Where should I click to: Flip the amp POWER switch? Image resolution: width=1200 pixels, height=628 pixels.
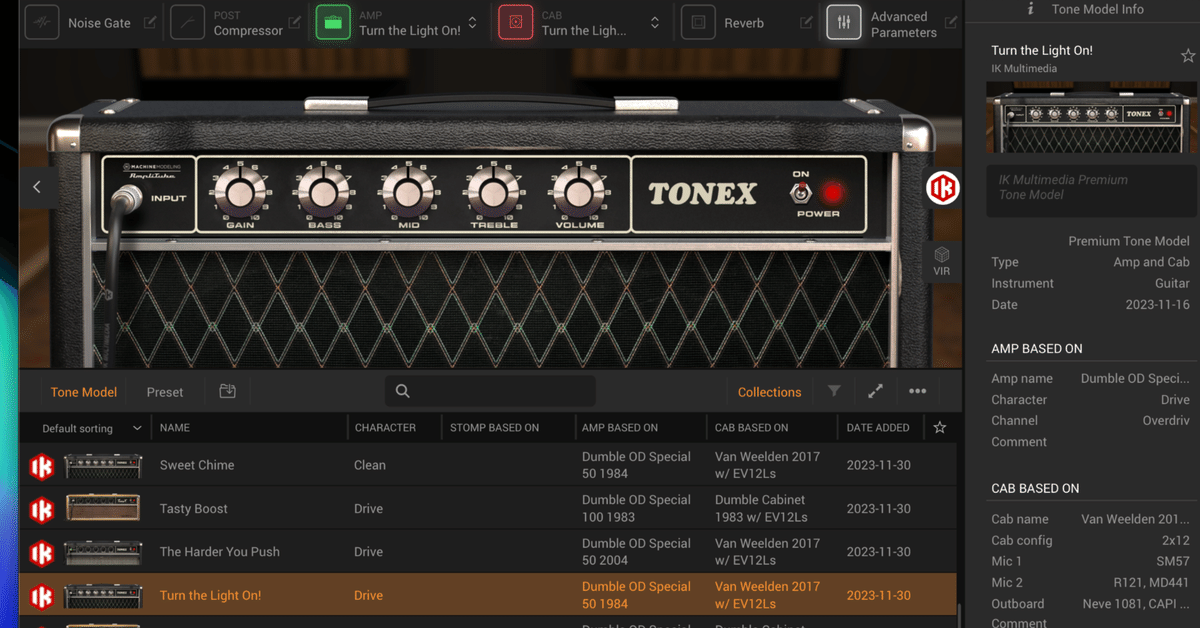coord(801,191)
